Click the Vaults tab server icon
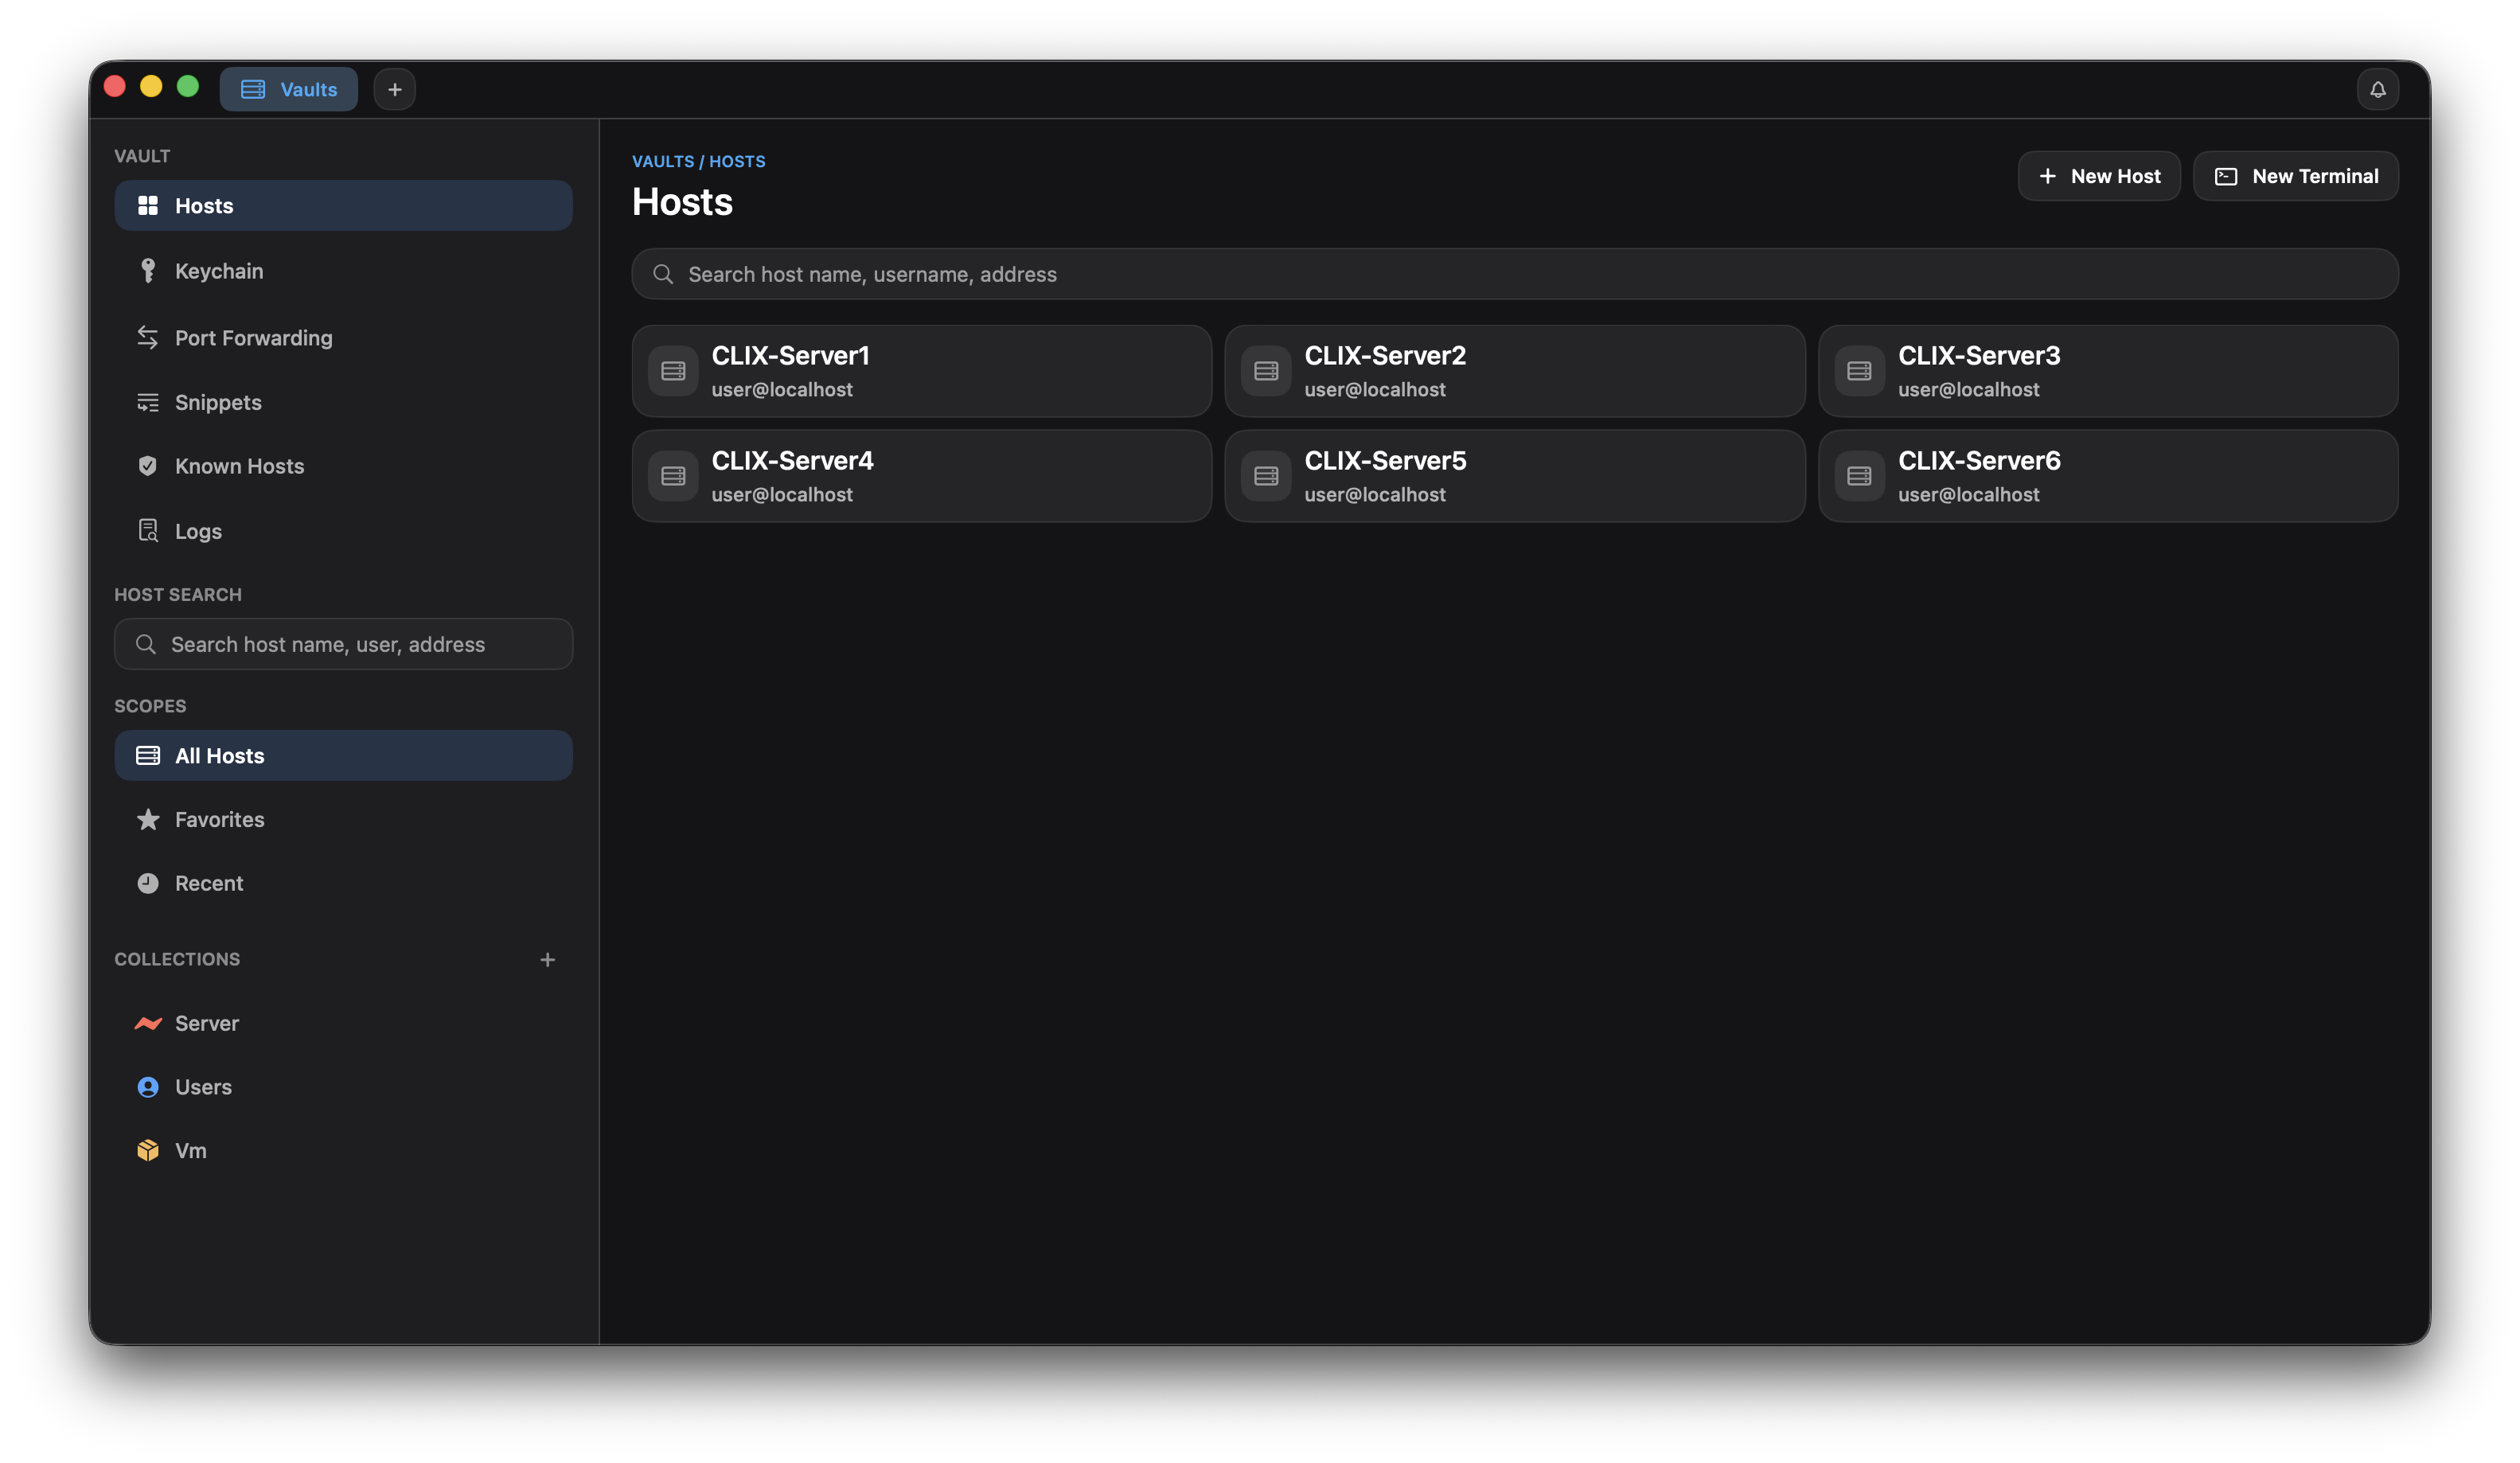The height and width of the screenshot is (1463, 2520). pyautogui.click(x=253, y=90)
